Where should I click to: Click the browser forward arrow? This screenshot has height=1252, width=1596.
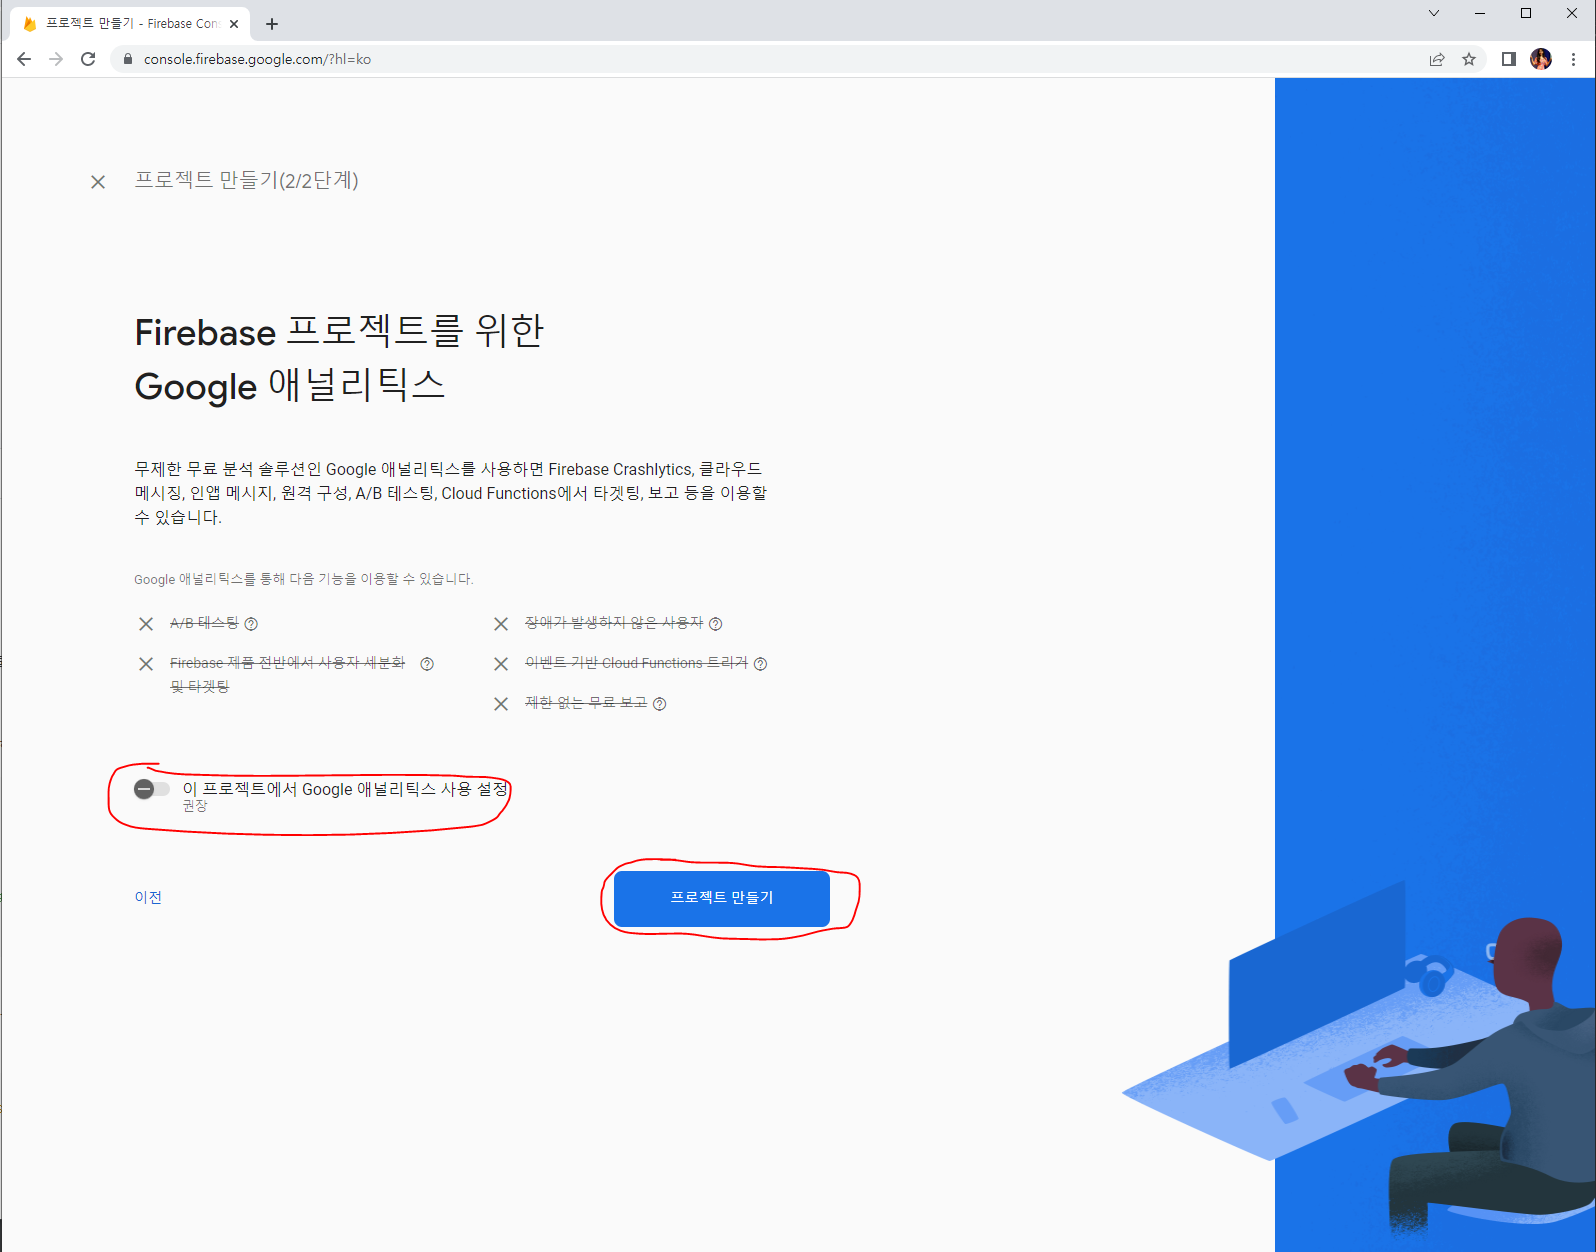click(x=56, y=59)
